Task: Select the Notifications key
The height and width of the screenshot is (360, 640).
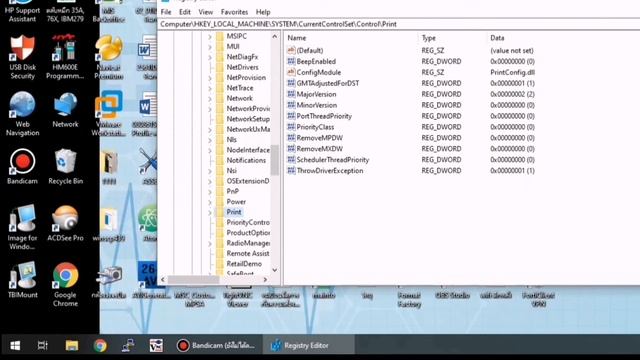Action: tap(246, 160)
